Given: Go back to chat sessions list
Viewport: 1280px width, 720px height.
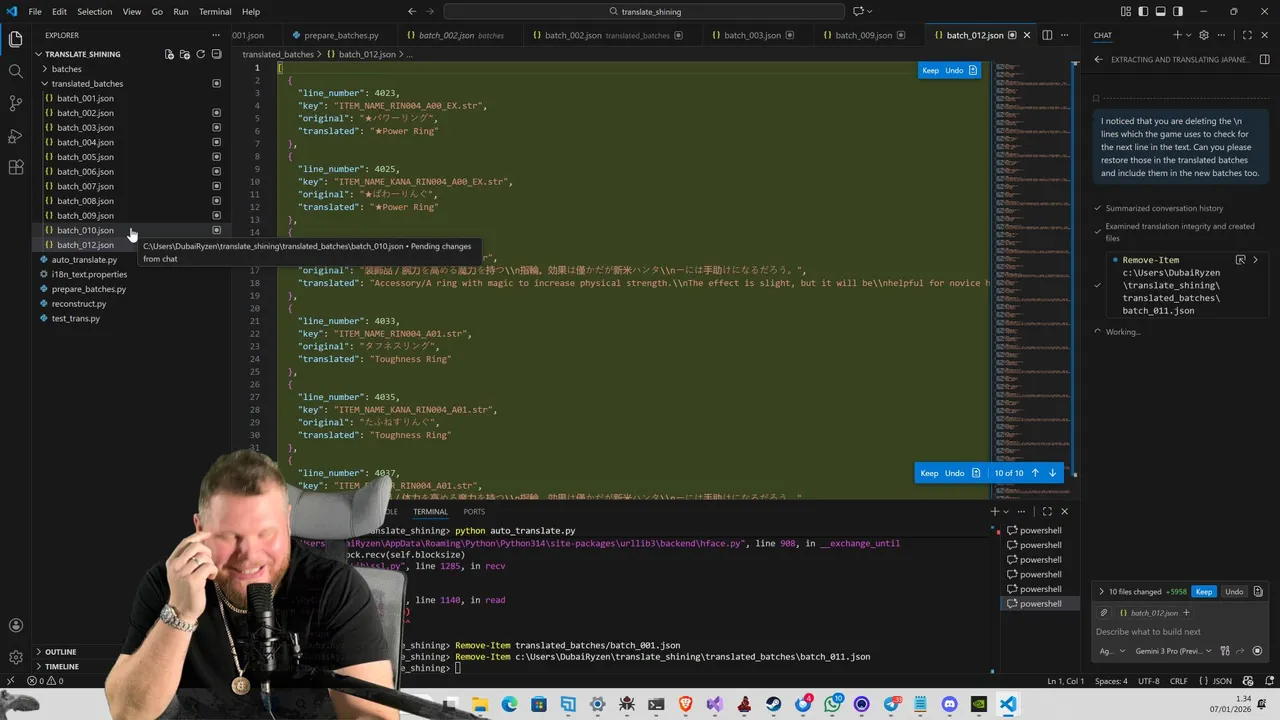Looking at the screenshot, I should point(1098,59).
